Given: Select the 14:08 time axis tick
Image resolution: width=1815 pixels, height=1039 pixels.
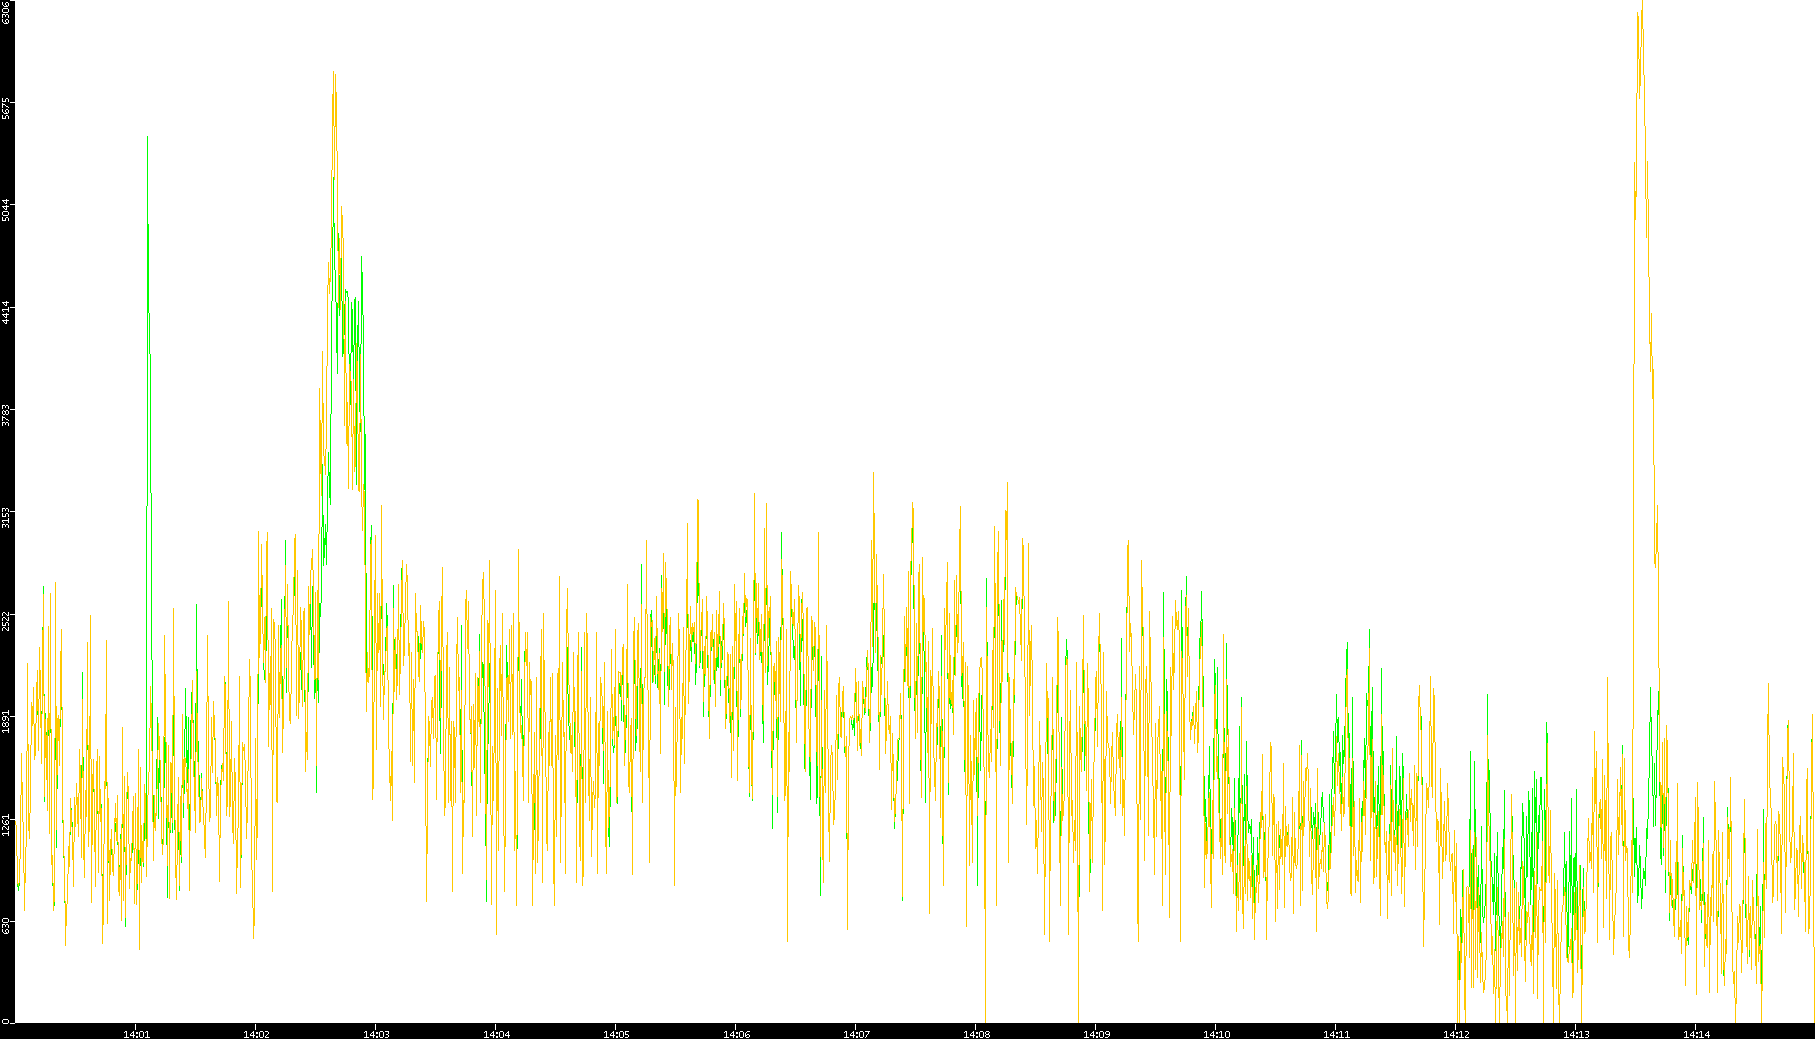Looking at the screenshot, I should pos(976,1033).
